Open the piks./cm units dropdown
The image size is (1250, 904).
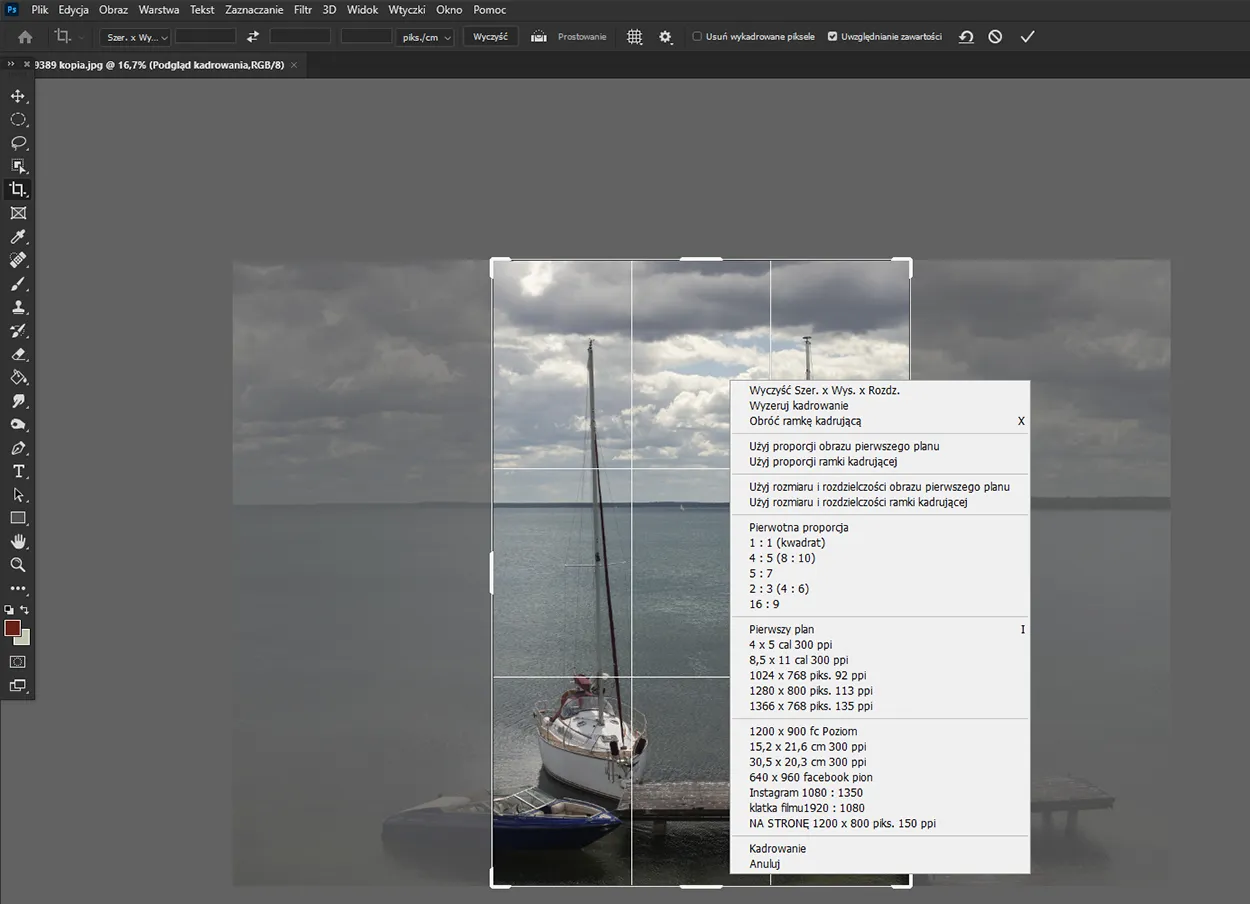(426, 37)
